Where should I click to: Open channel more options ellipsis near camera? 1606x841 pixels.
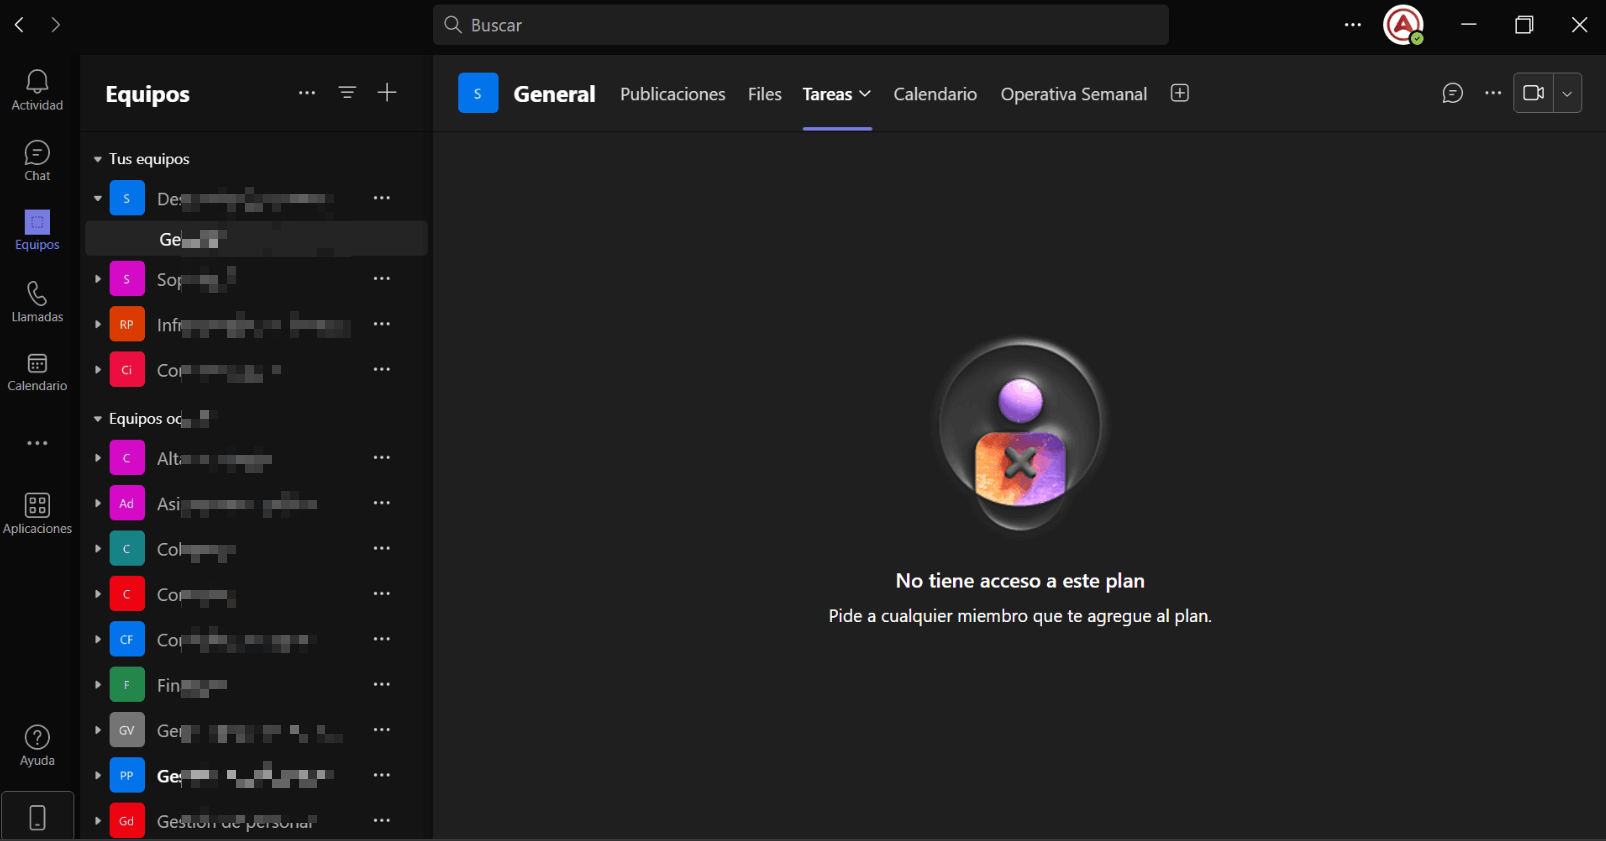click(1493, 93)
